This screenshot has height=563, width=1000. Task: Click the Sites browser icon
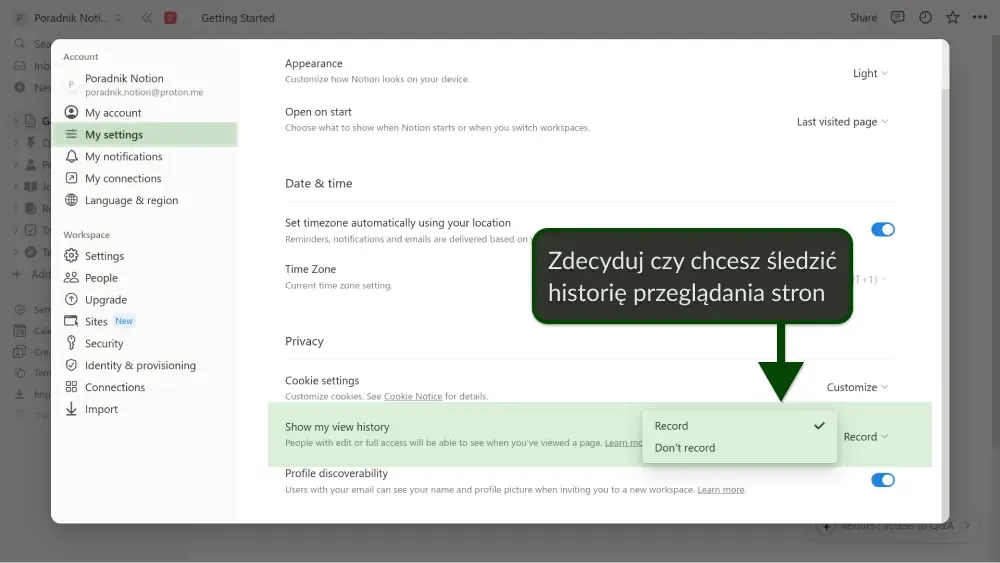click(71, 321)
